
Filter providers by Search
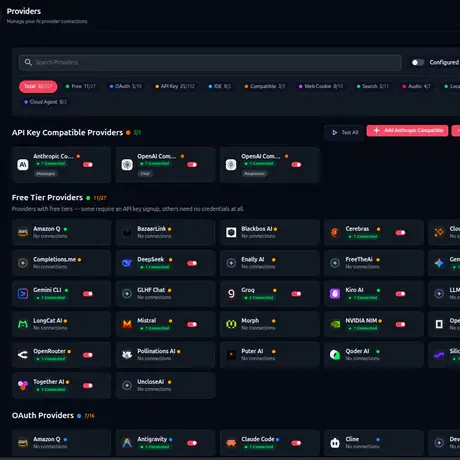coord(372,86)
